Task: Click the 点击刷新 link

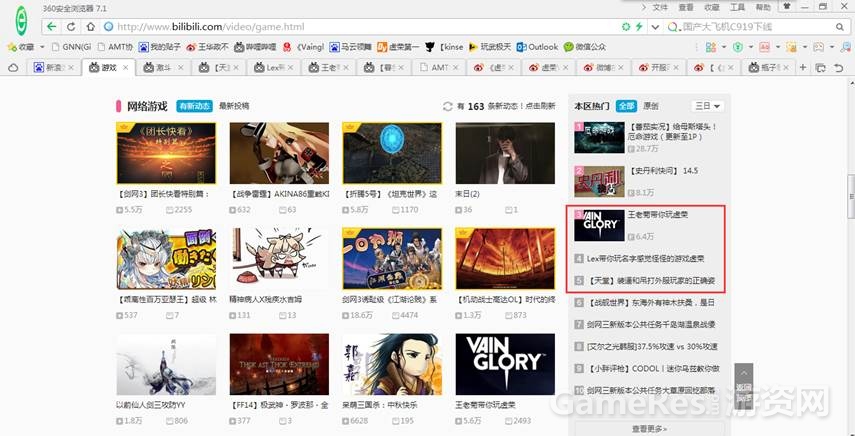Action: pos(540,106)
